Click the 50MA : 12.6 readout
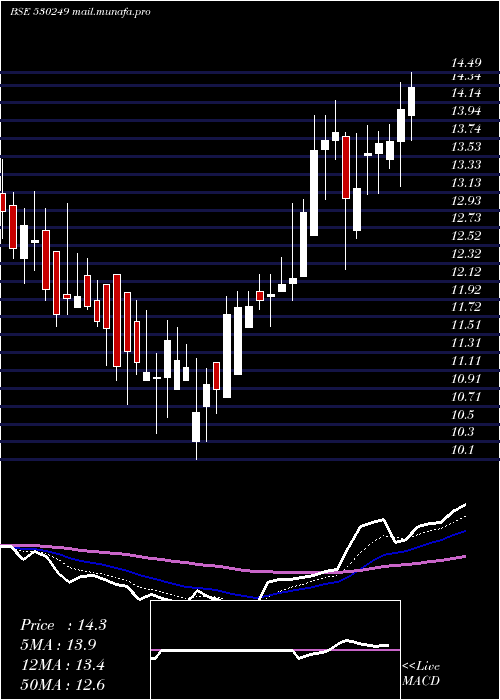 63,684
